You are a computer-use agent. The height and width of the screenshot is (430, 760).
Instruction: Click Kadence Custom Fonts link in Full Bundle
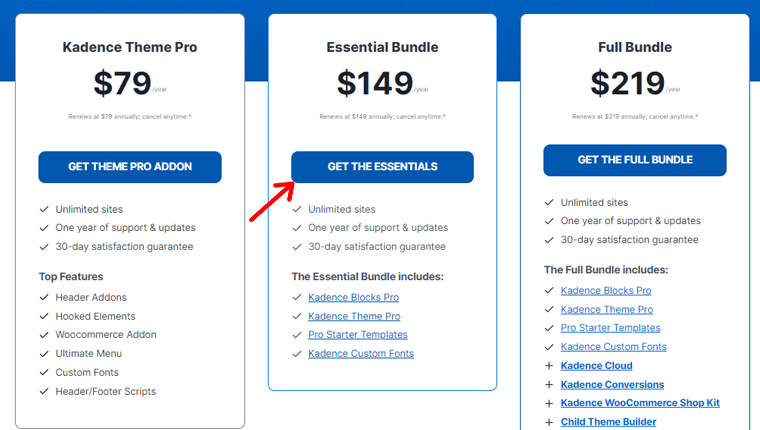pos(613,347)
